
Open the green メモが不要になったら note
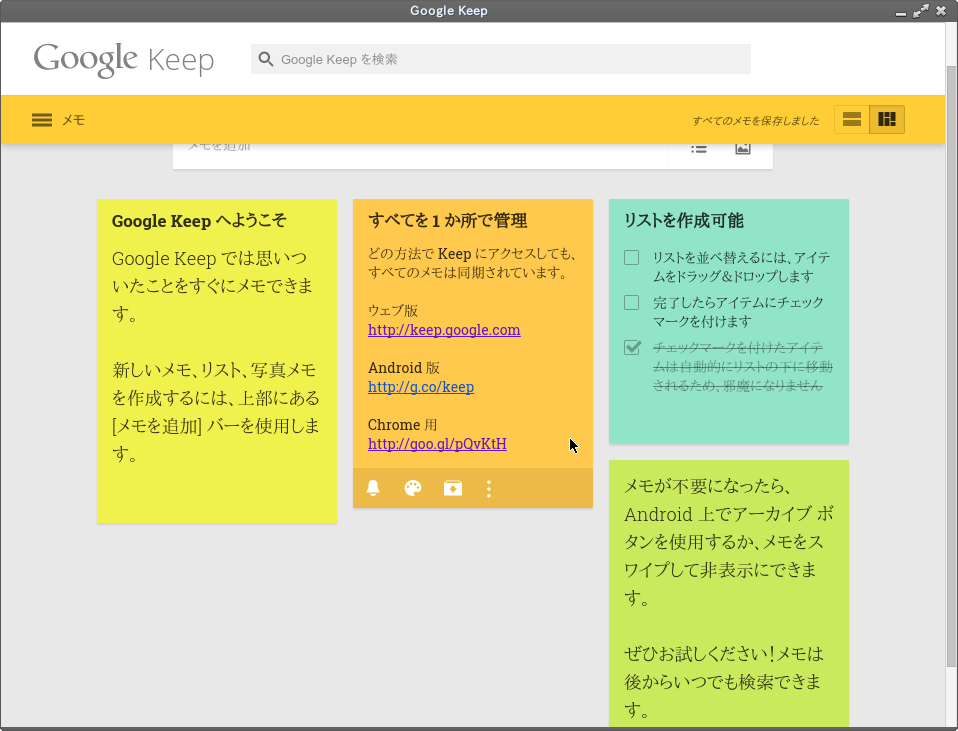click(x=729, y=593)
